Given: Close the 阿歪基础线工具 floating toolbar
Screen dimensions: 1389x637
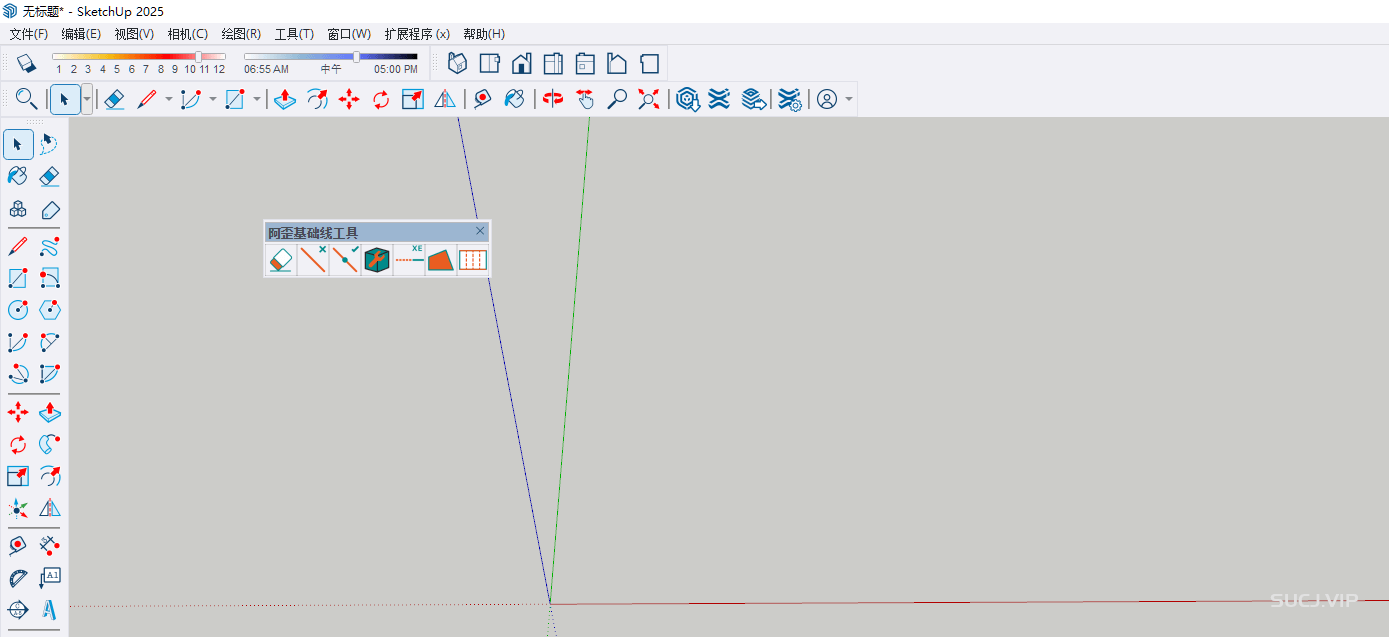Looking at the screenshot, I should [x=480, y=231].
